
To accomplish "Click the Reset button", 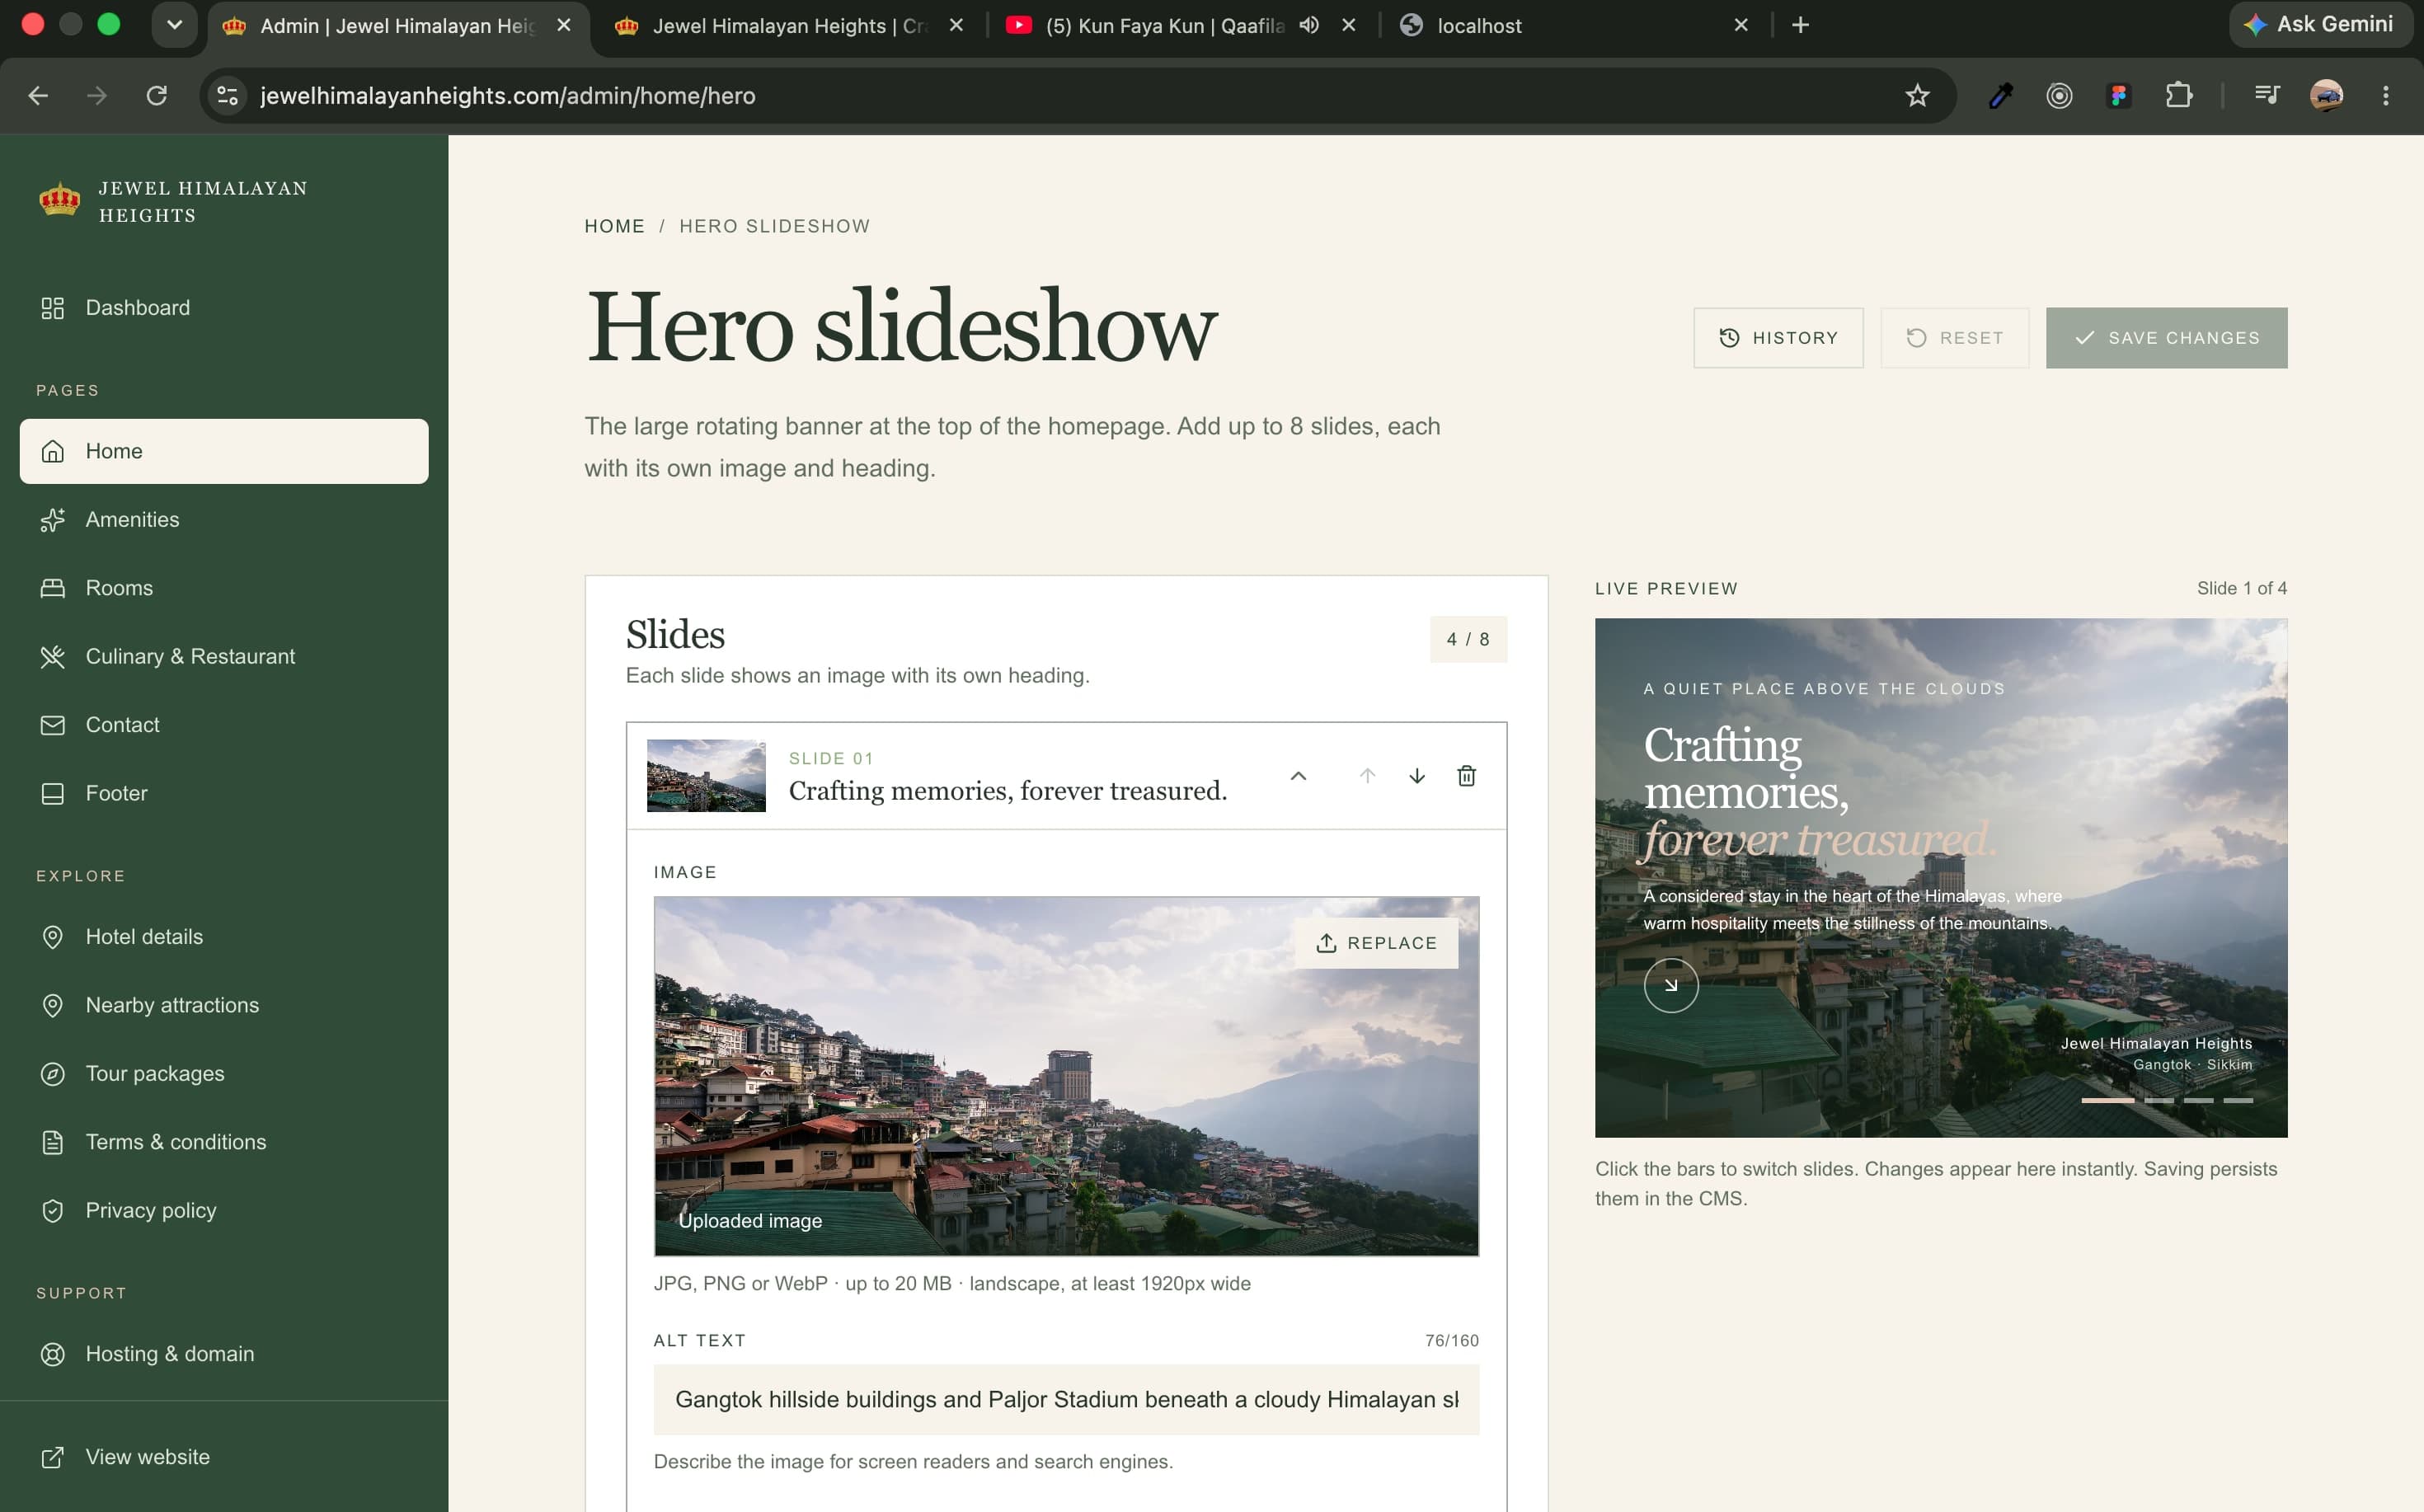I will coord(1954,338).
